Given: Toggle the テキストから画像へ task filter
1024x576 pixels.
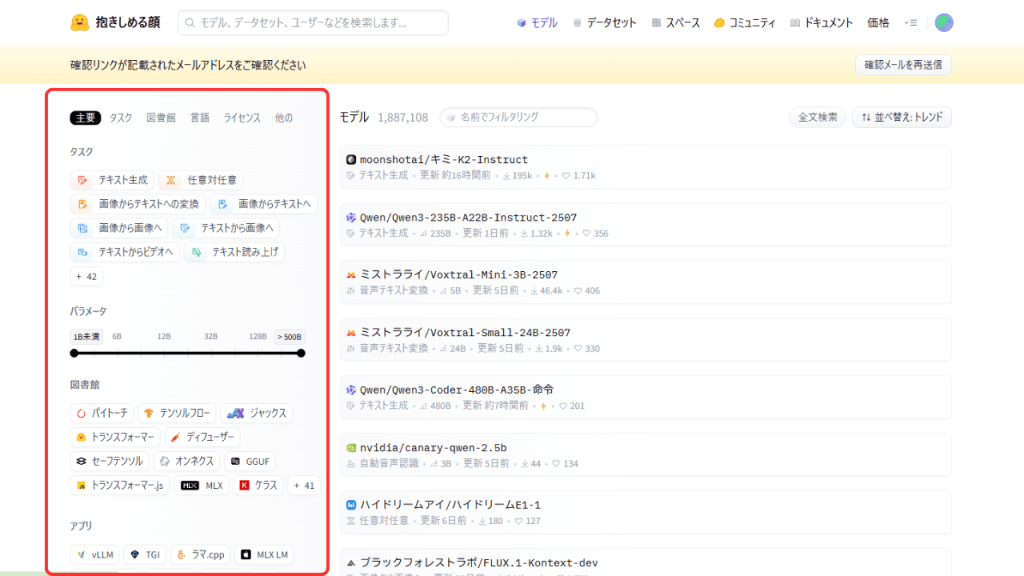Looking at the screenshot, I should [x=226, y=228].
